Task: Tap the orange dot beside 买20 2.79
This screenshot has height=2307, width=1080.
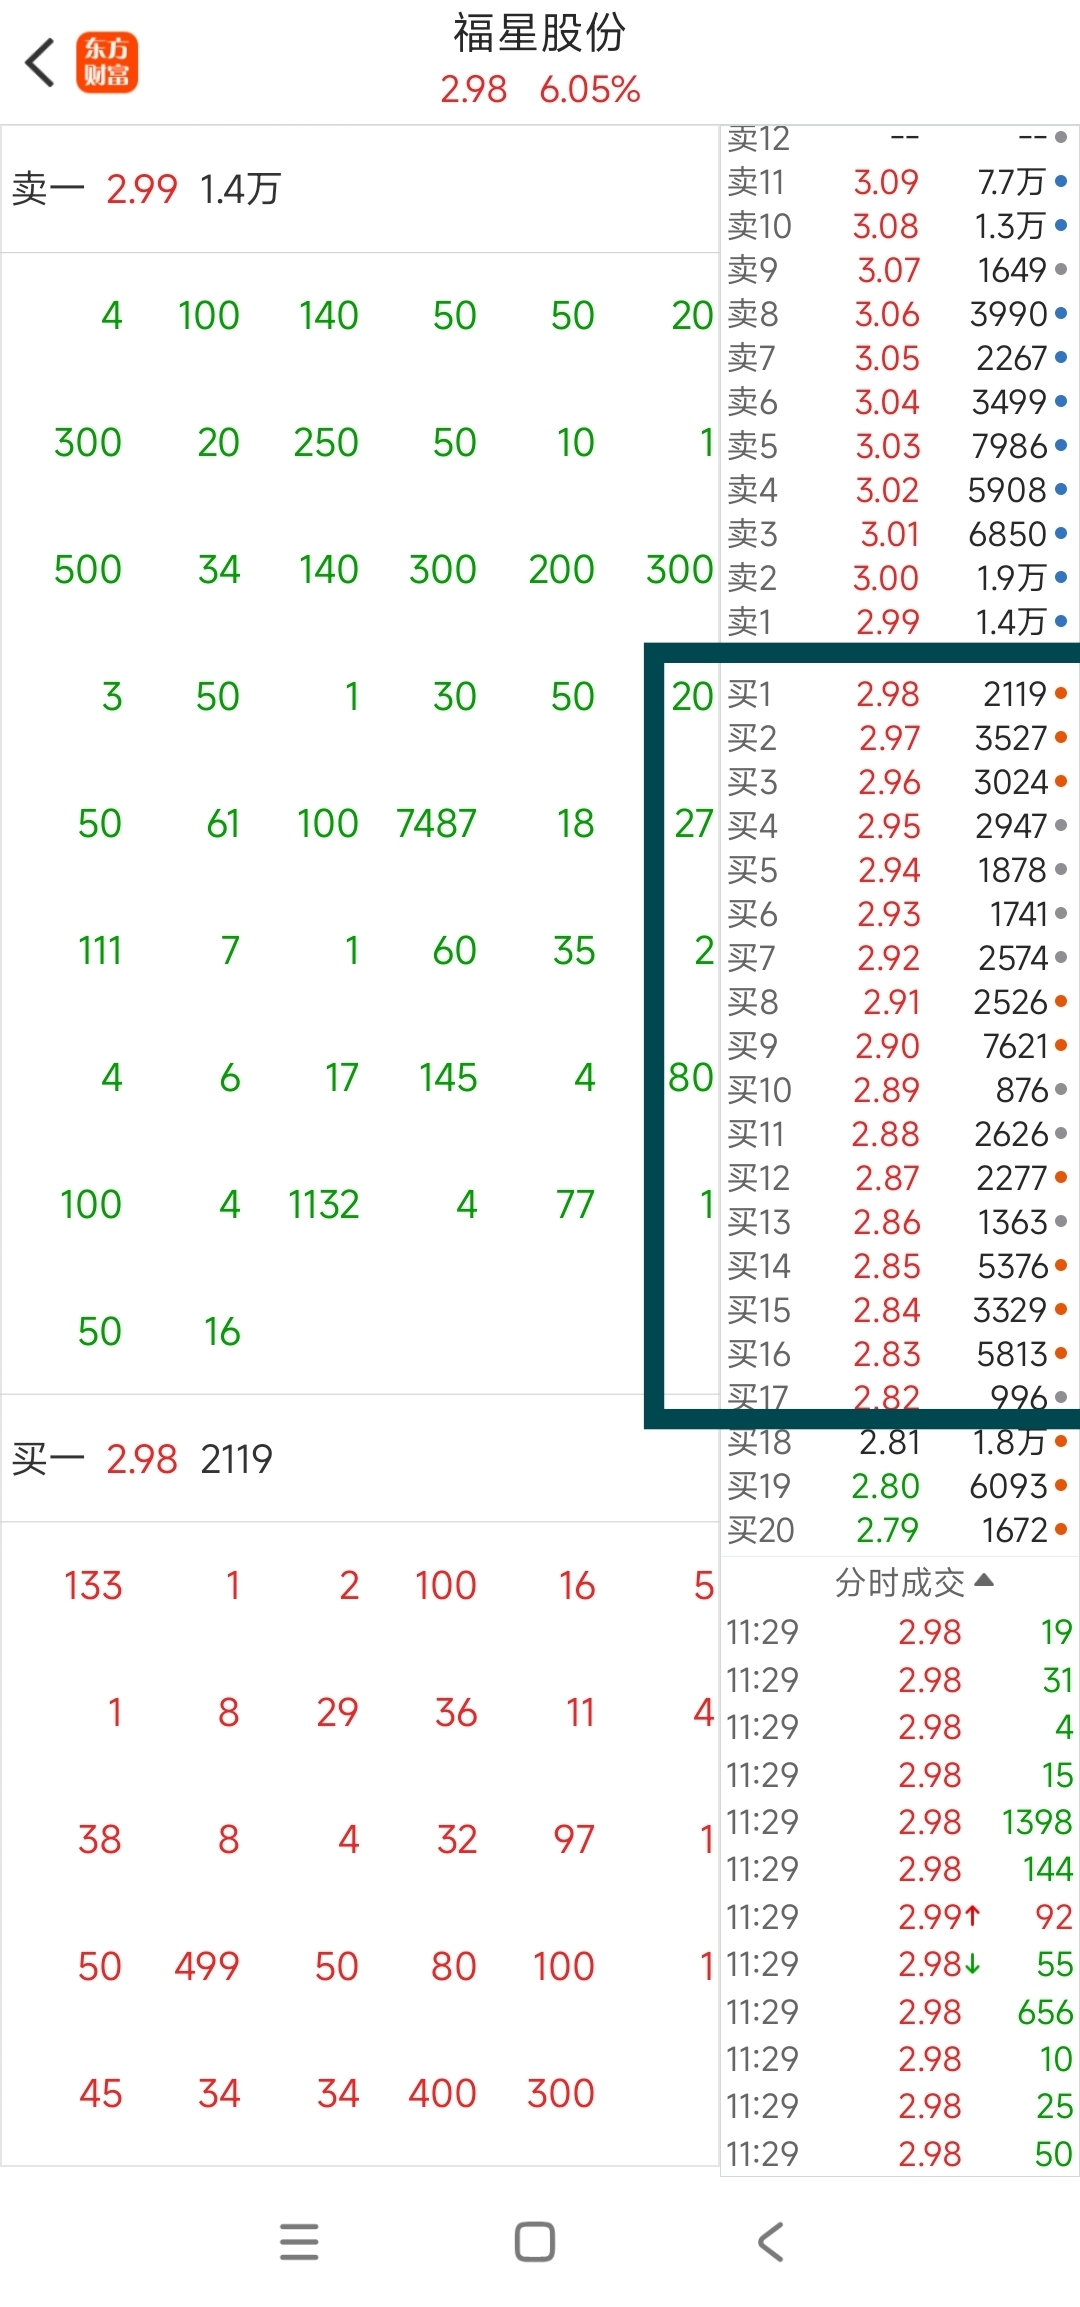Action: click(x=1061, y=1529)
